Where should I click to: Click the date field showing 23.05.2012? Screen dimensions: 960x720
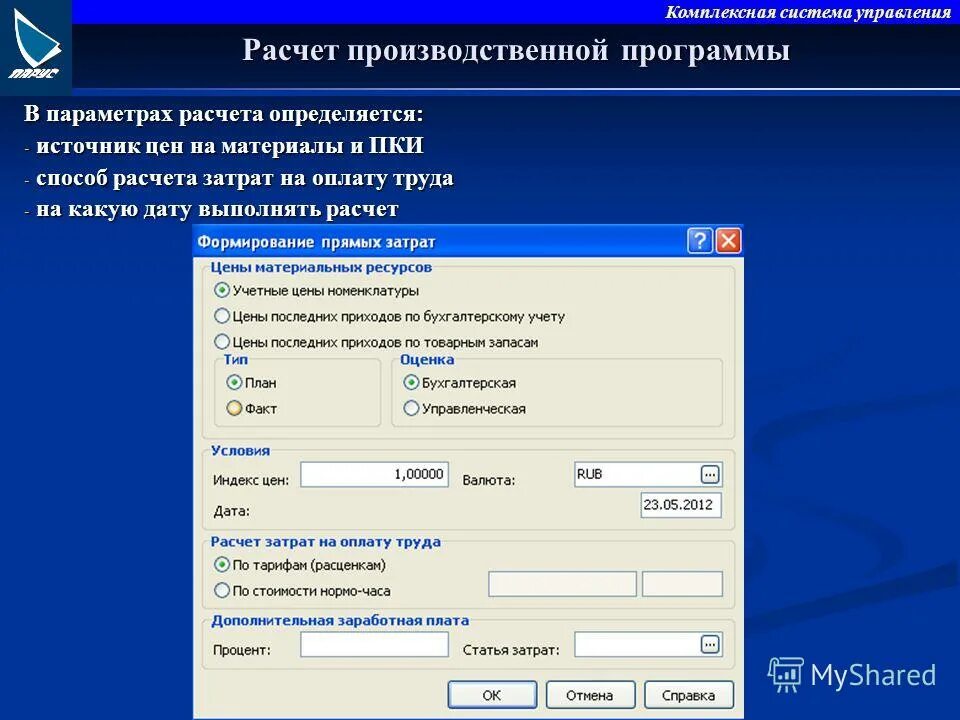tap(680, 506)
